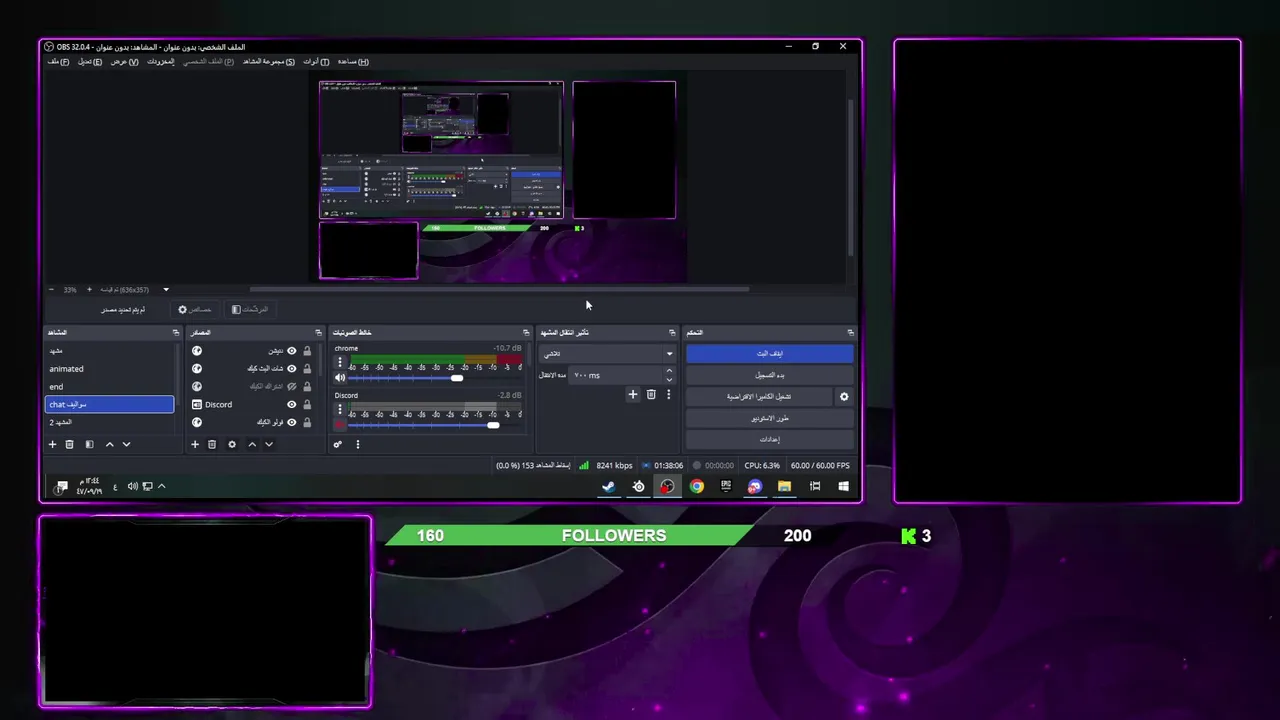Screen dimensions: 1280x720
Task: Open the Edit (E) menu
Action: click(90, 62)
